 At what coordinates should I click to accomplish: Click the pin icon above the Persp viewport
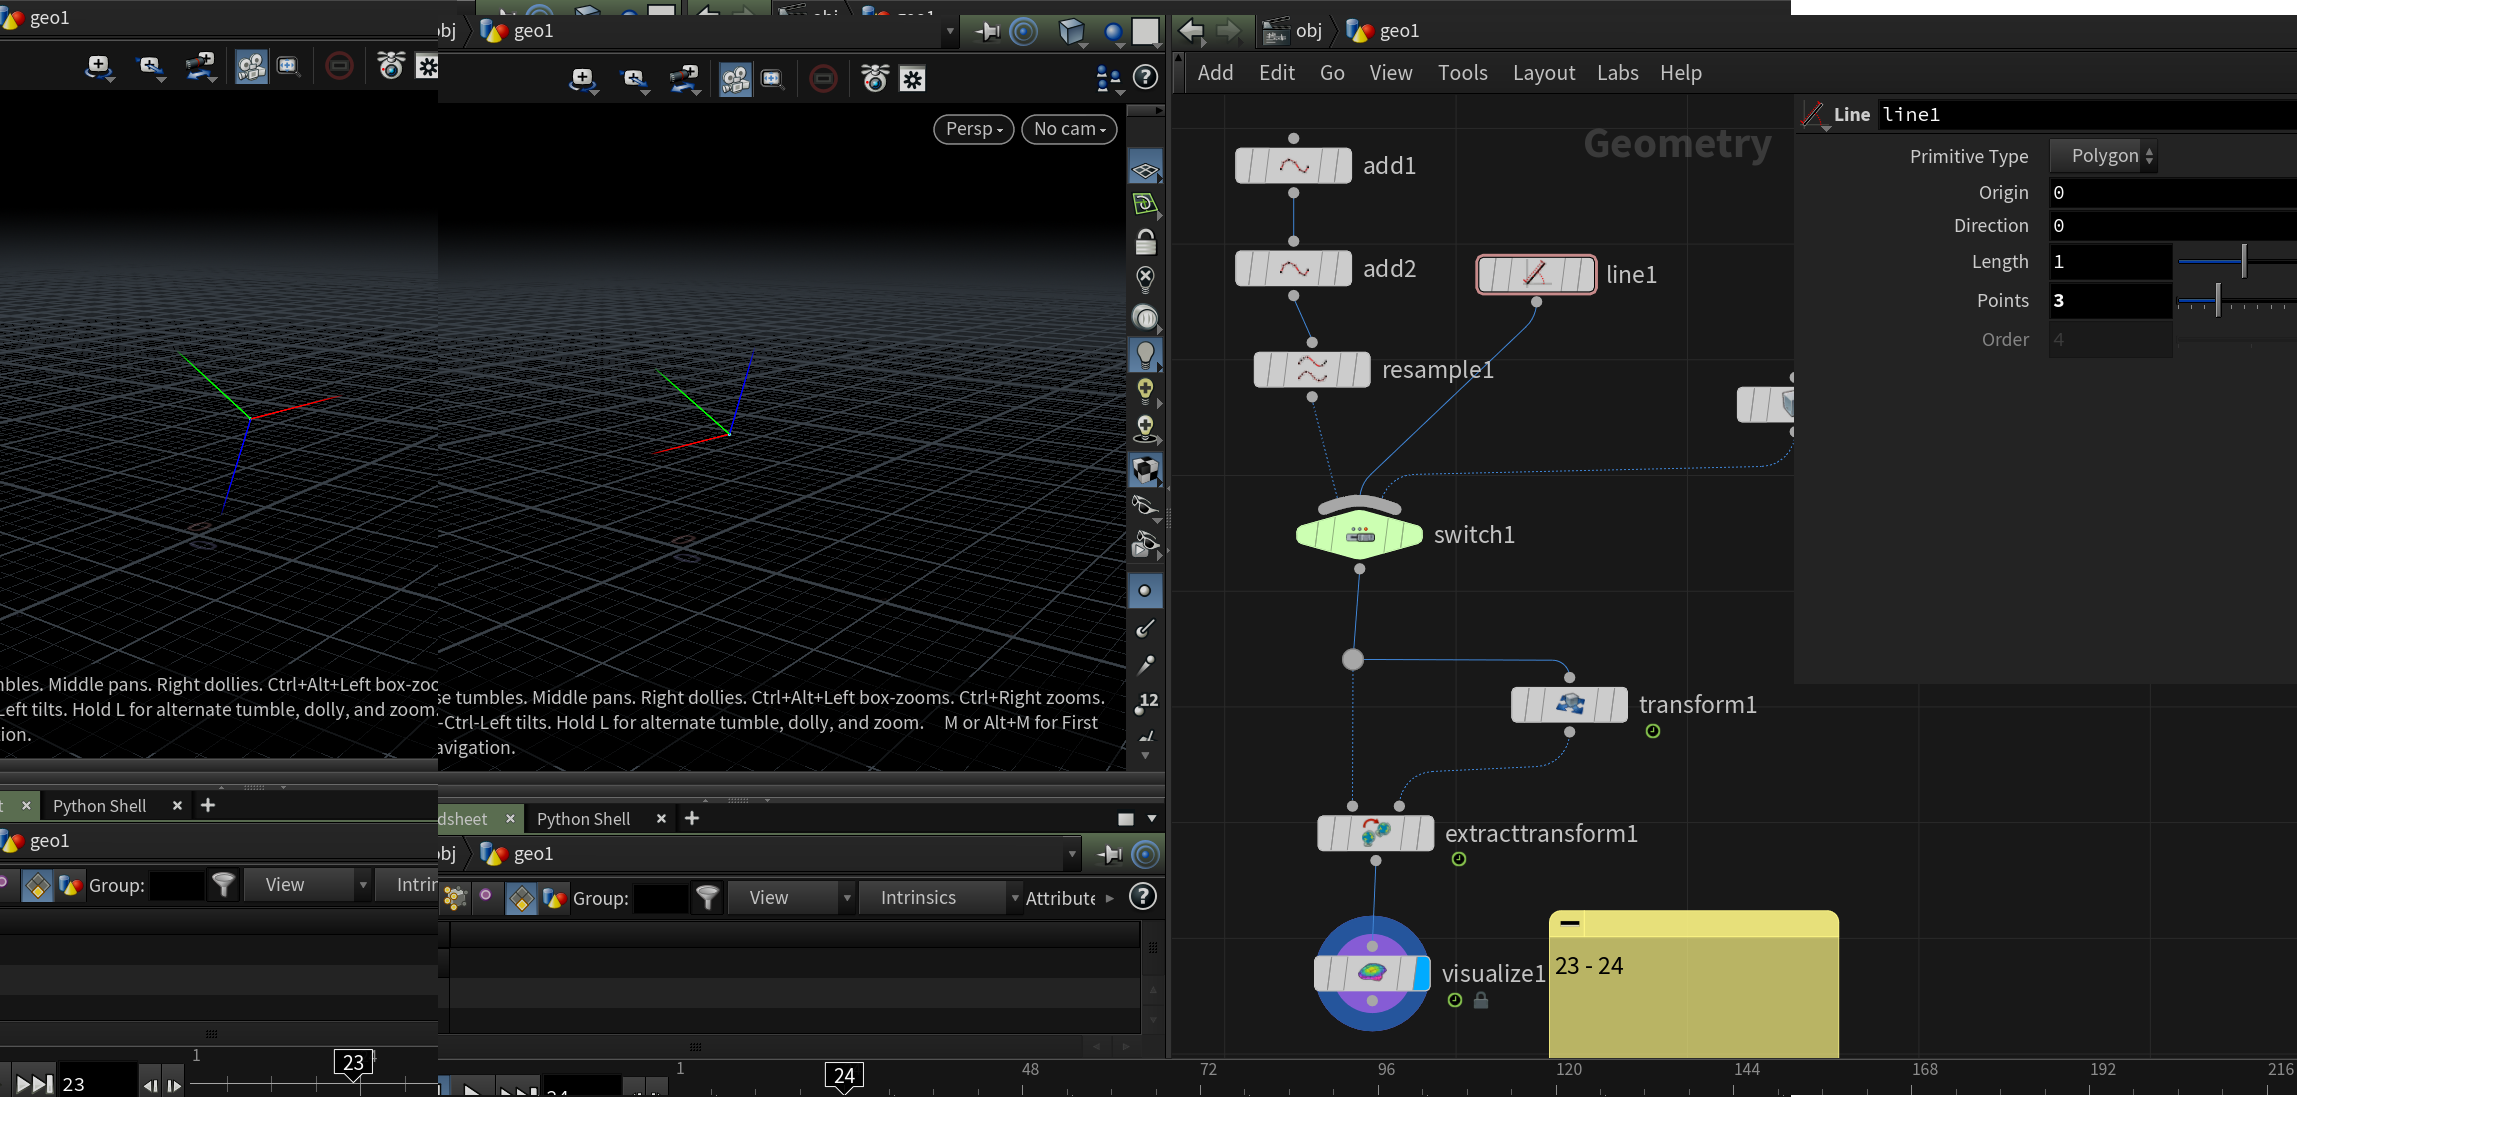point(988,31)
